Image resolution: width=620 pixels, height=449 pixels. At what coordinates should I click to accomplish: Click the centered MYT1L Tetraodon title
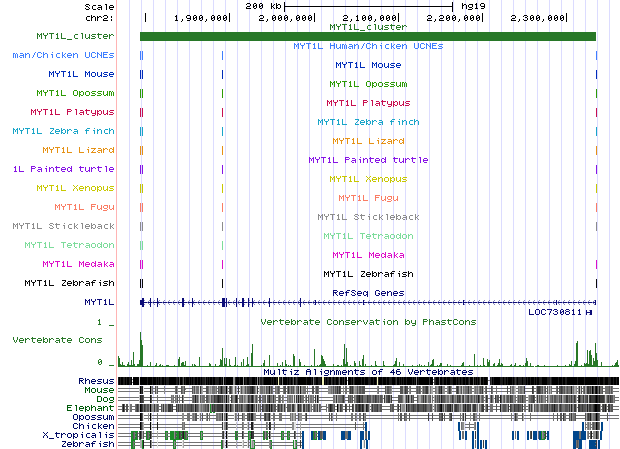pyautogui.click(x=367, y=236)
